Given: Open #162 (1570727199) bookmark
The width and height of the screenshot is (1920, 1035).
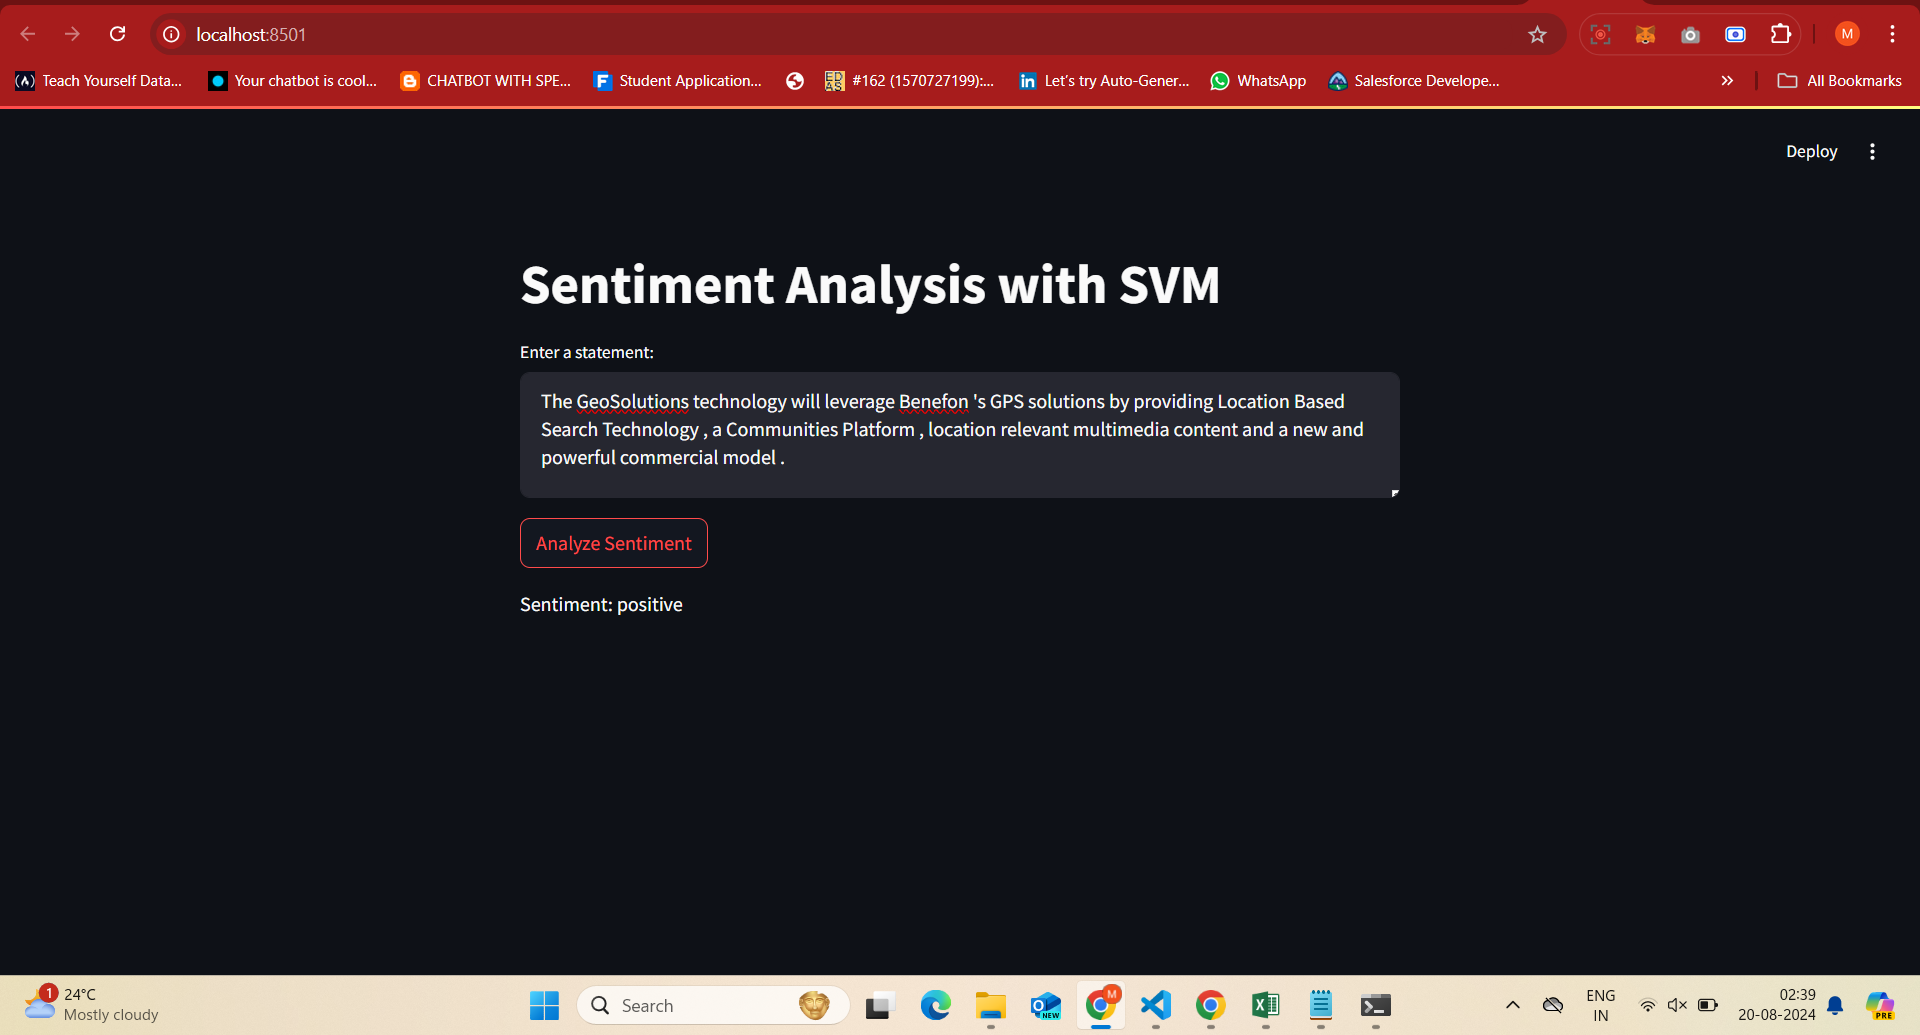Looking at the screenshot, I should tap(909, 81).
